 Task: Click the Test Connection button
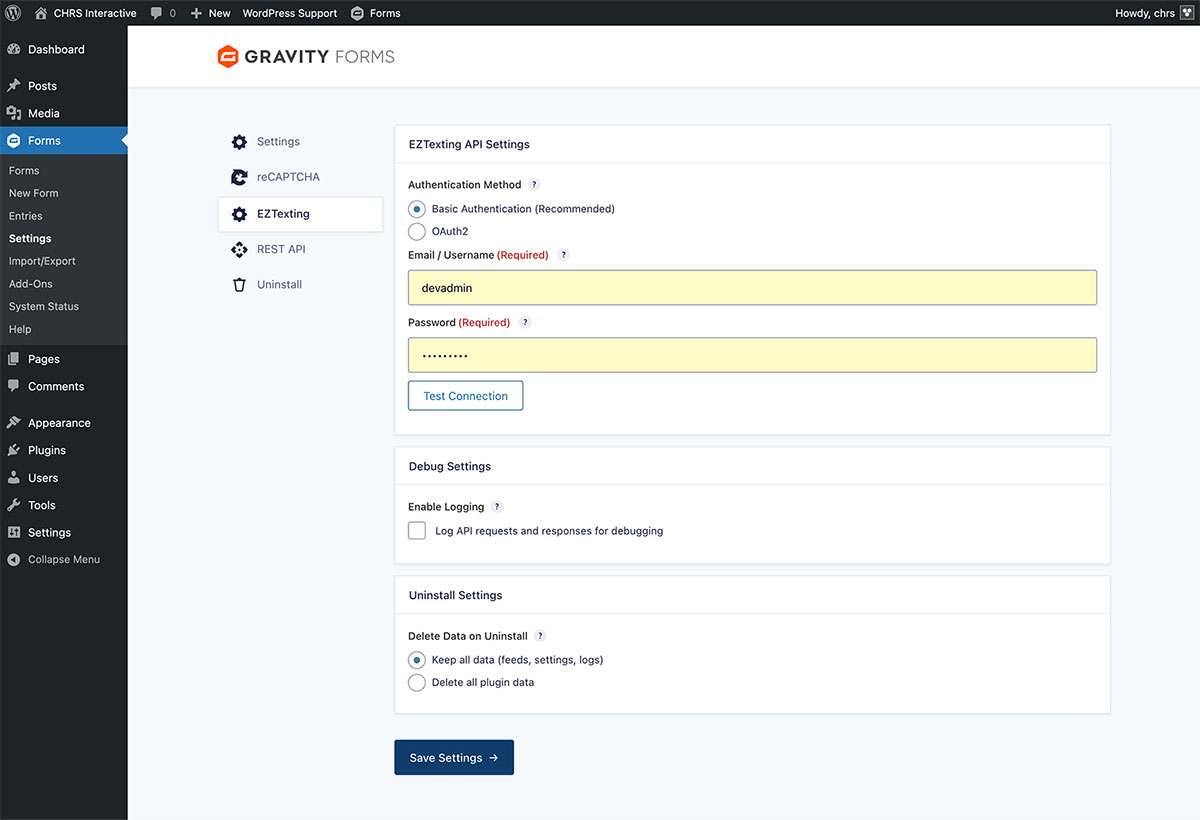pos(465,395)
